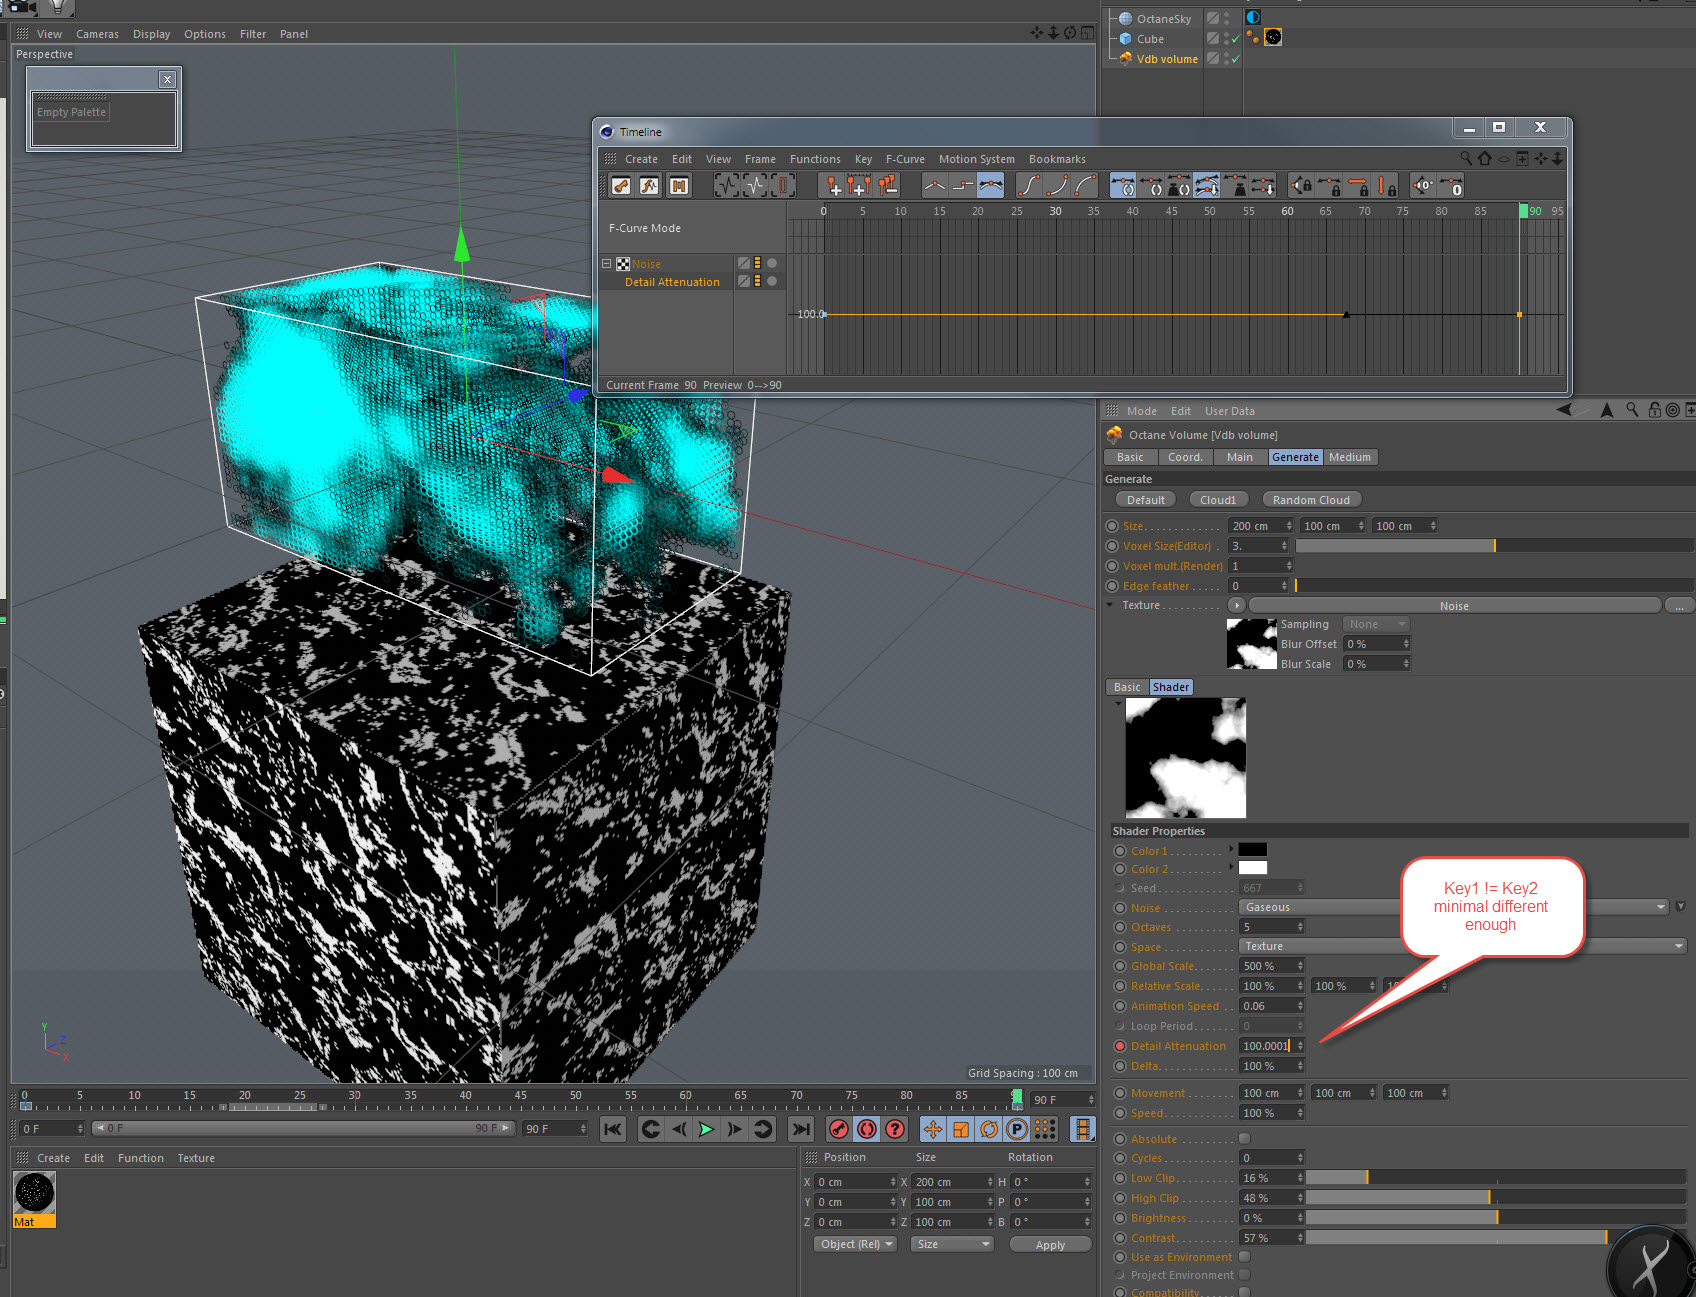Toggle the Project Environment checkbox

pos(1245,1274)
